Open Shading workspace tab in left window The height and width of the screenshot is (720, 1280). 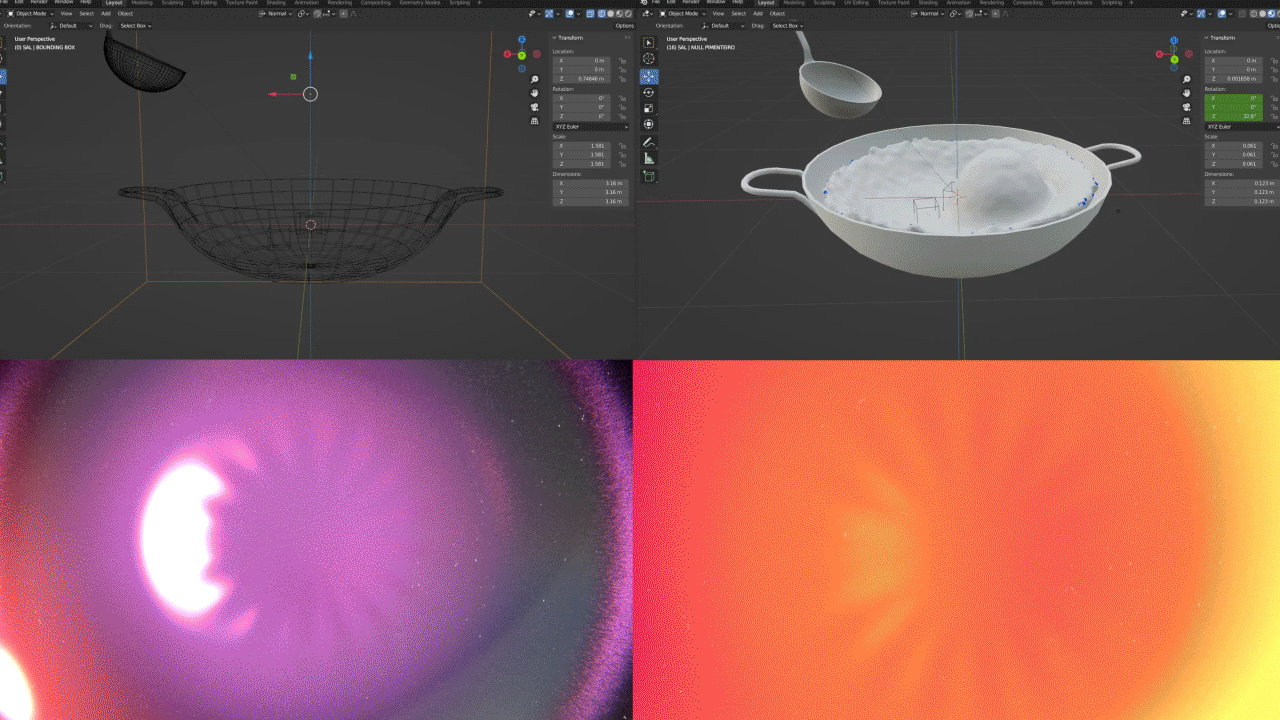click(276, 3)
